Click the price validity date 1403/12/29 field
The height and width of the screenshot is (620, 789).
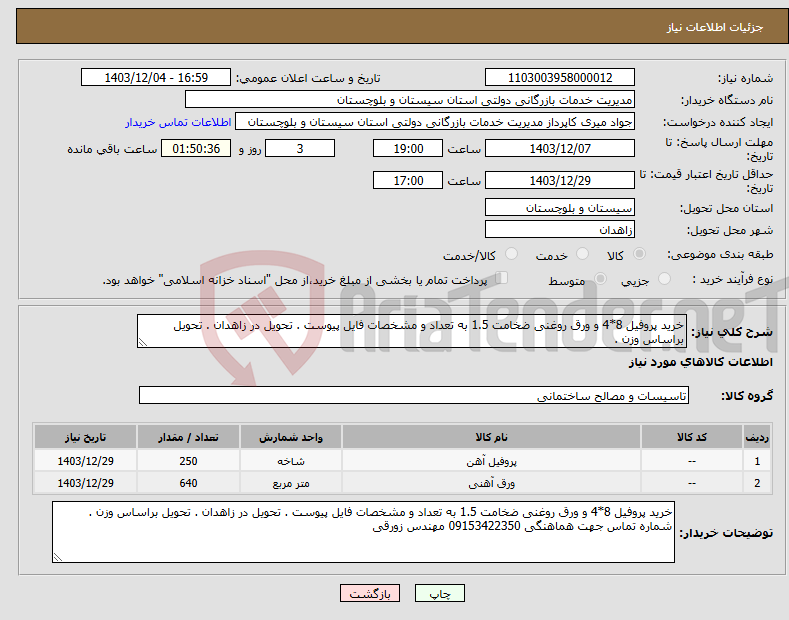560,180
